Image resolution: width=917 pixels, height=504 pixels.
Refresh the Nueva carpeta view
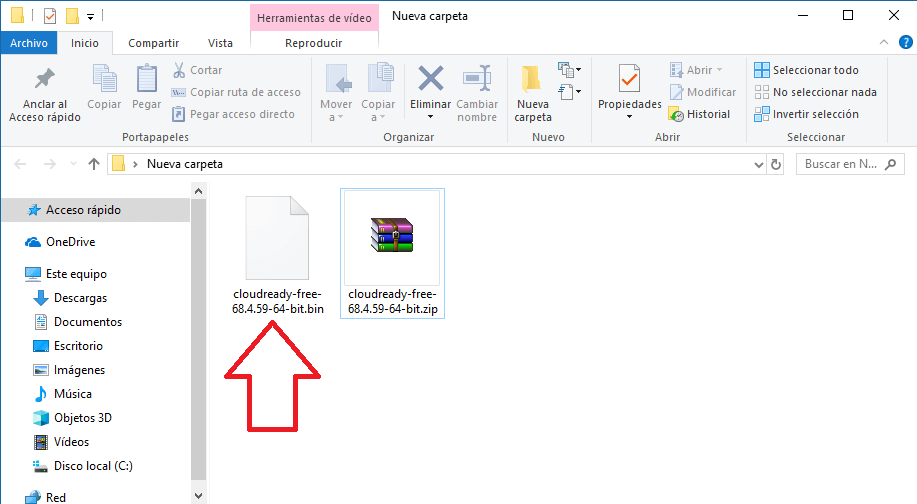[x=776, y=165]
